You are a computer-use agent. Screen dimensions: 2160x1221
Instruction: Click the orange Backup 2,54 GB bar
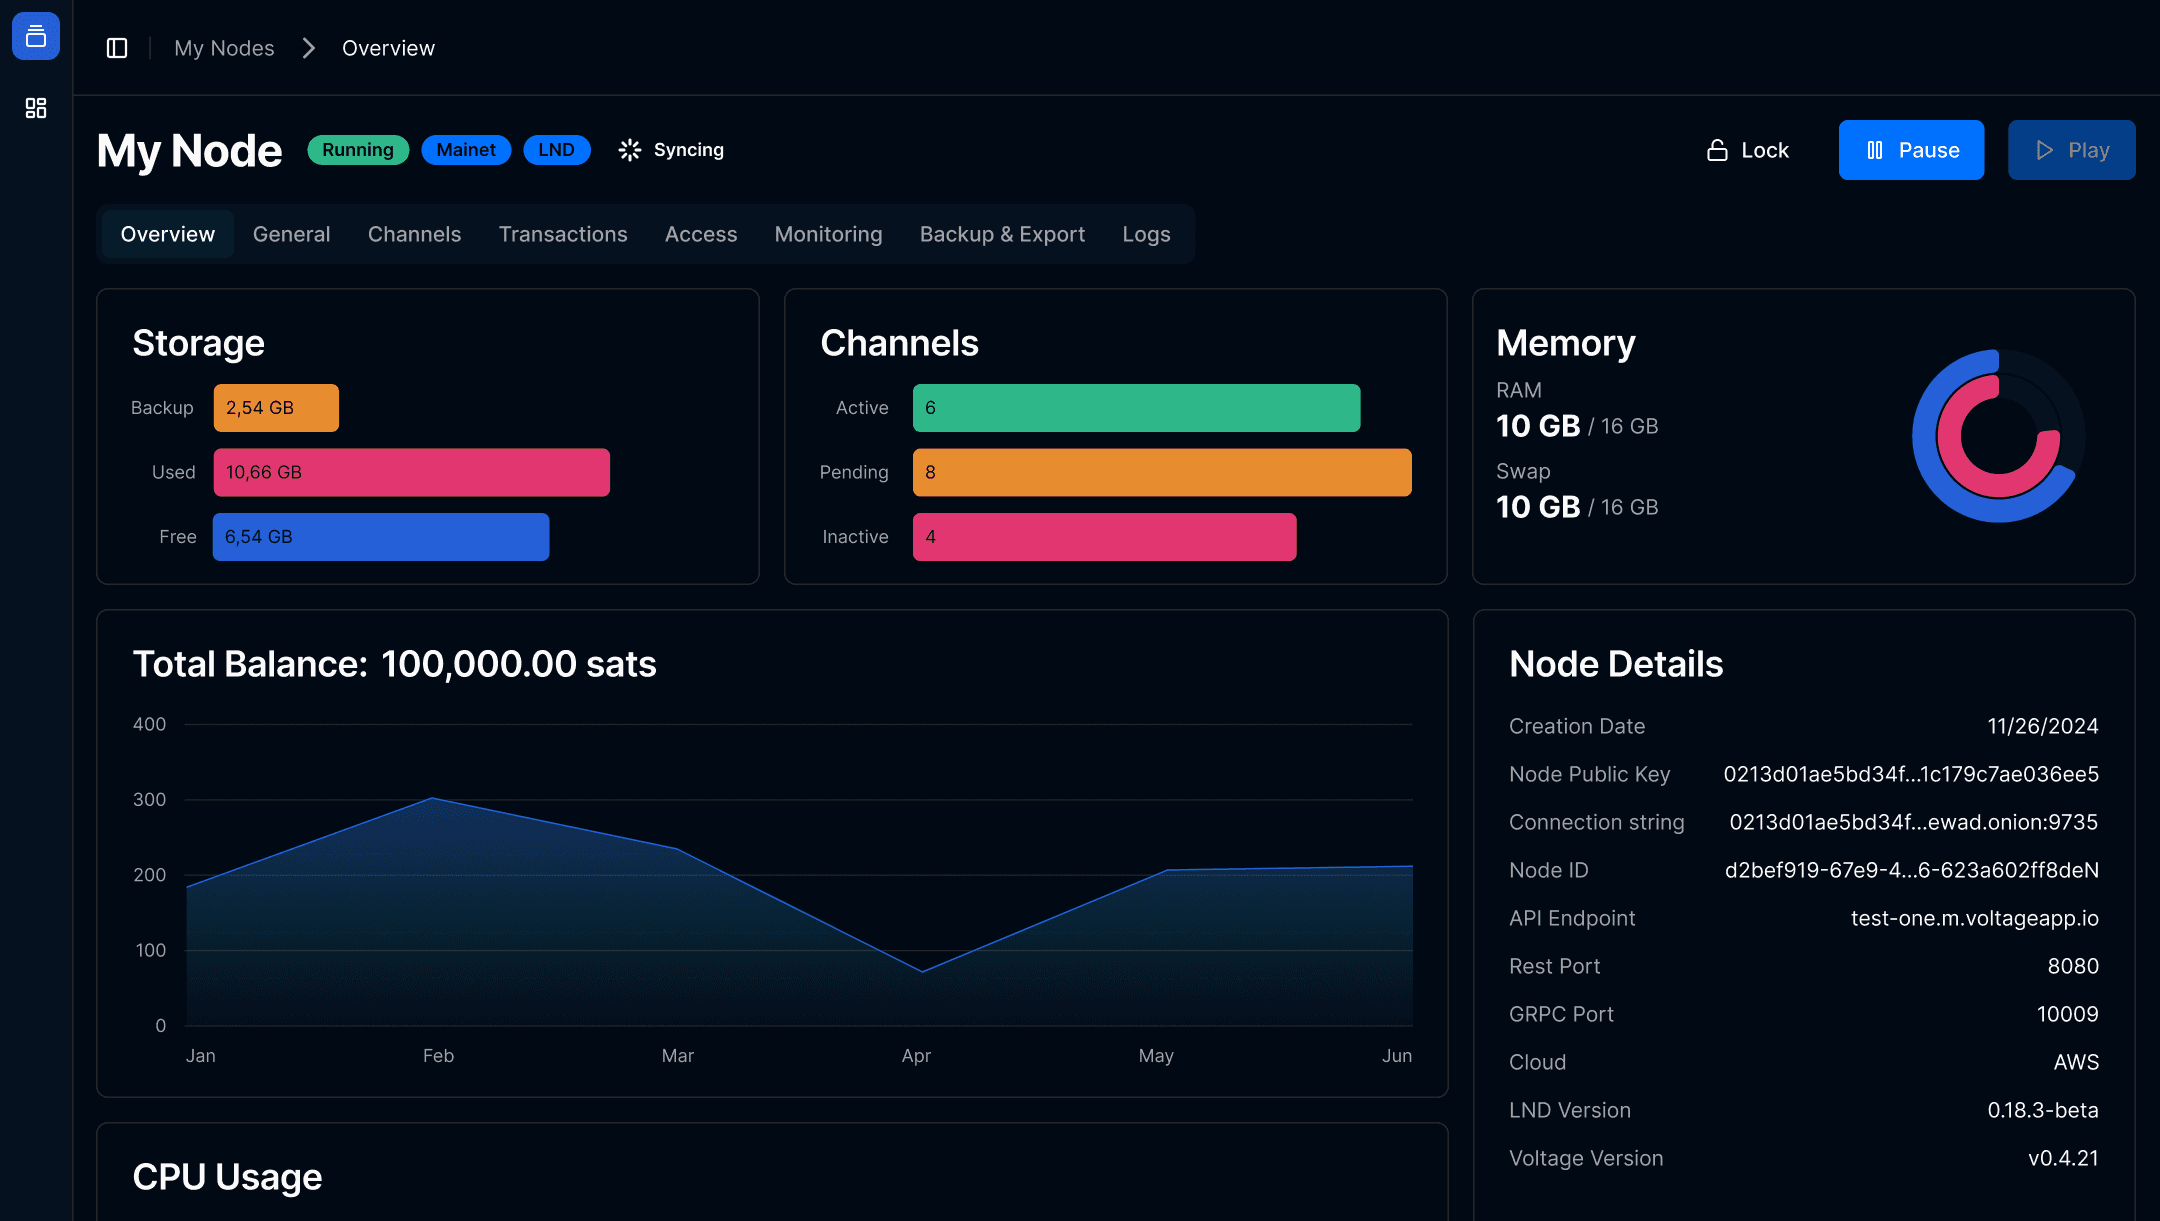276,408
